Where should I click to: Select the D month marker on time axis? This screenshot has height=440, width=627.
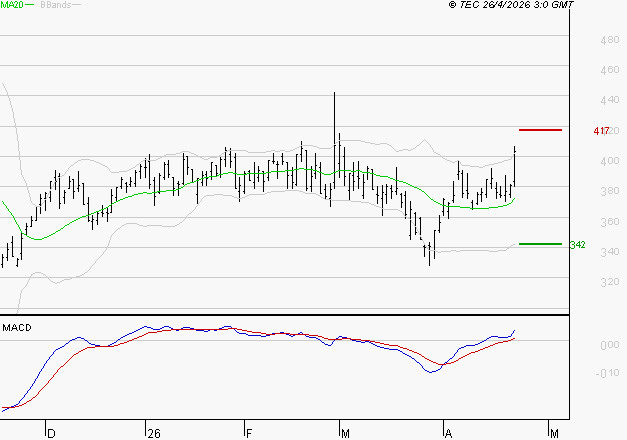51,434
